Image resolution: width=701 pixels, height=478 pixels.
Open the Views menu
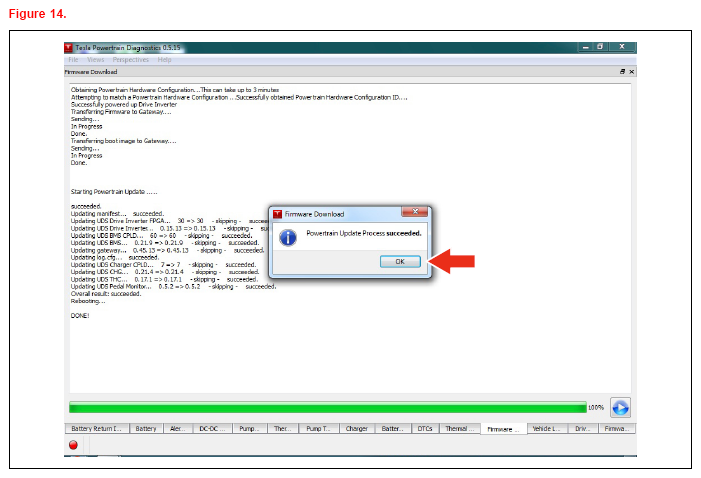pos(95,59)
